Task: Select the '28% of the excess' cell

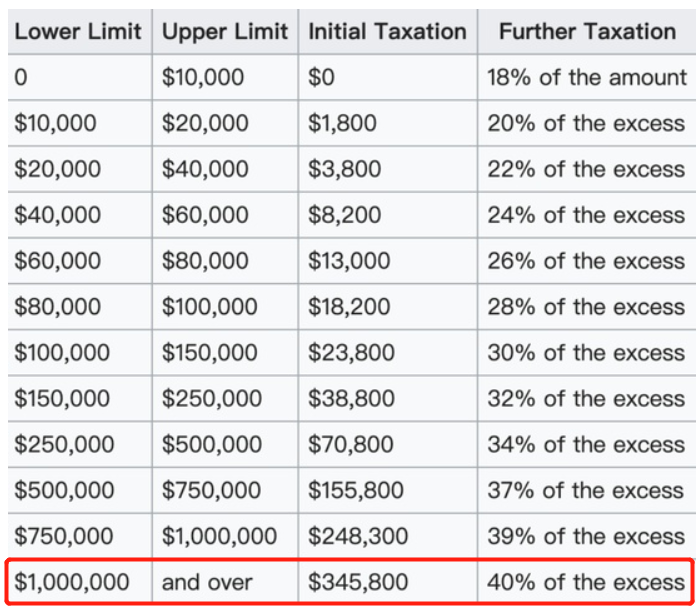Action: (586, 308)
